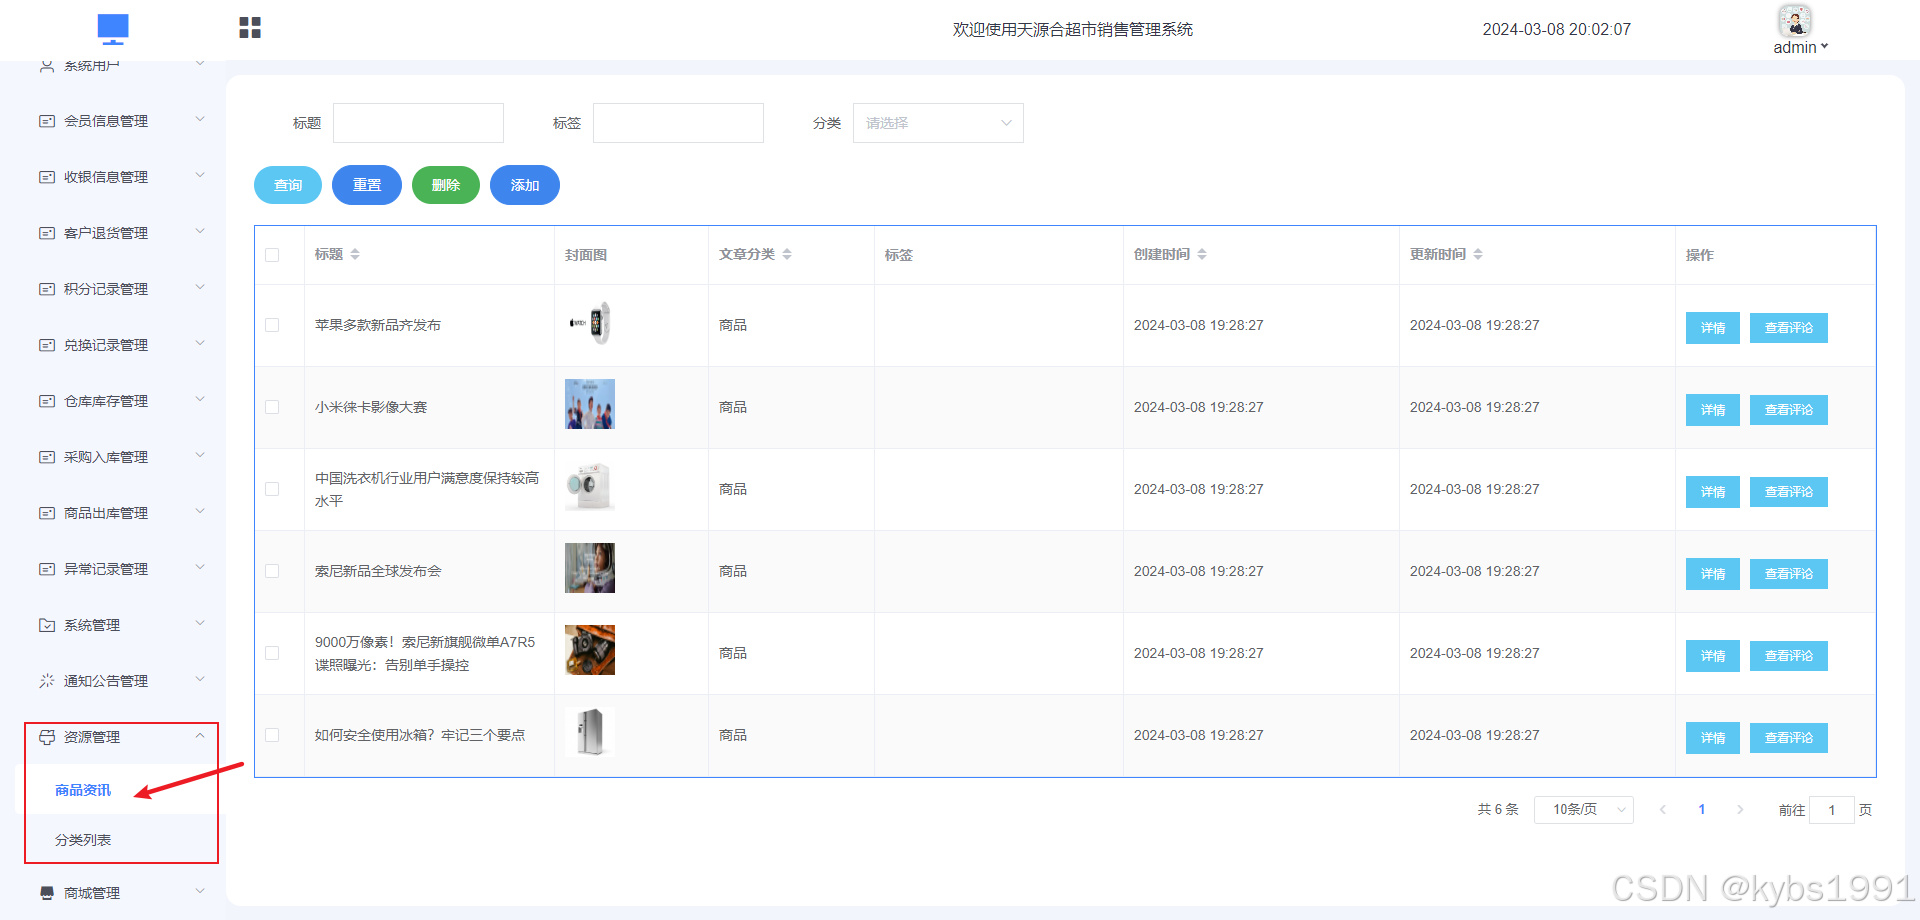Click the 异常记录管理 menu icon
The height and width of the screenshot is (920, 1920).
click(47, 569)
